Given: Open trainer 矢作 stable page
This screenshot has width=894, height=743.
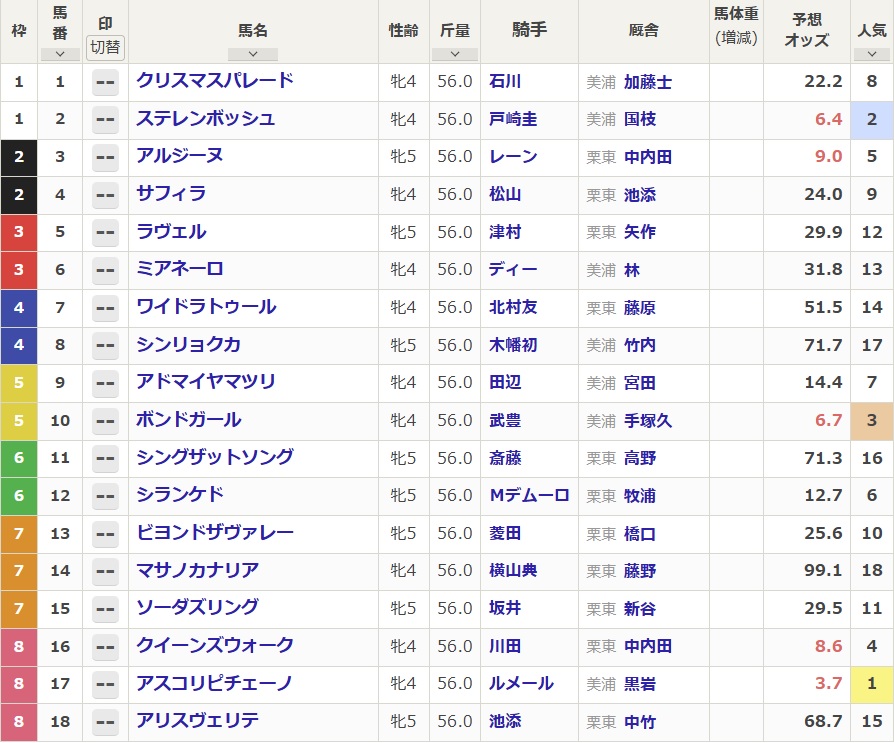Looking at the screenshot, I should 640,233.
